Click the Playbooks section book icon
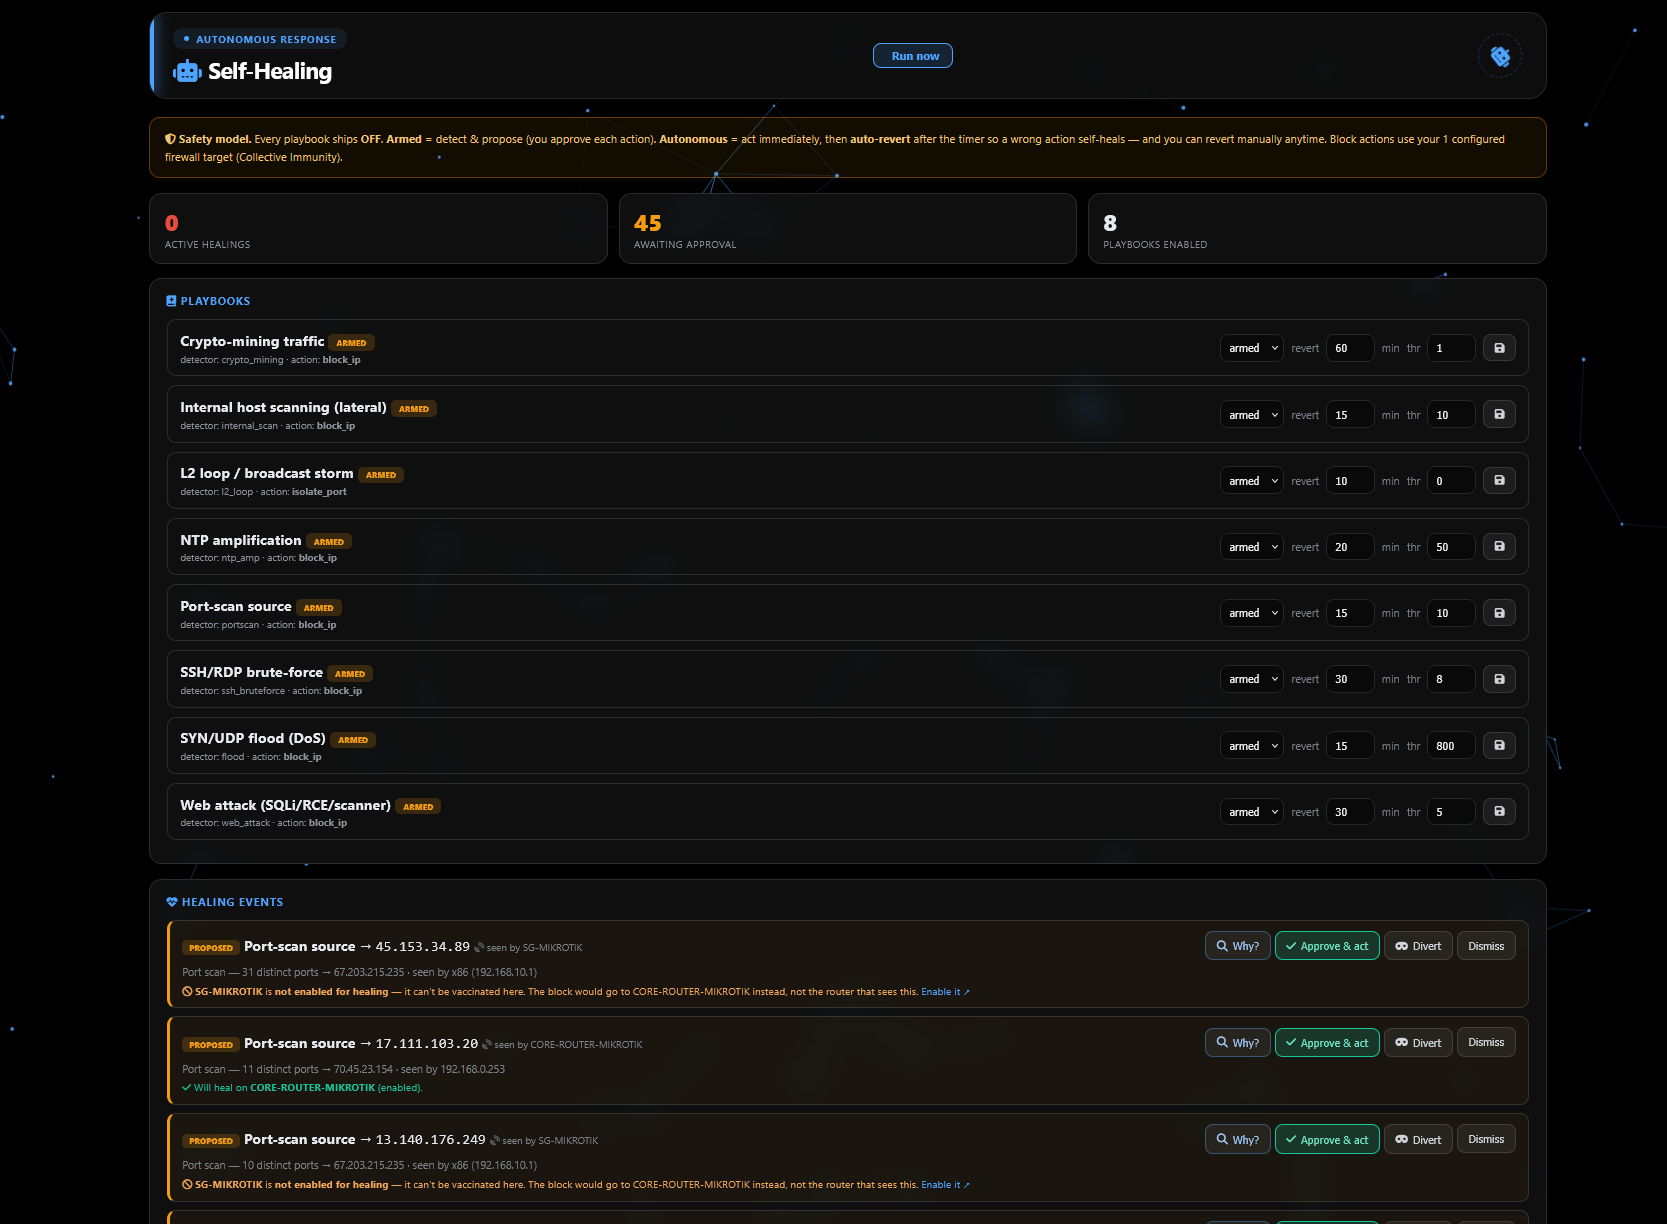The height and width of the screenshot is (1224, 1667). click(171, 301)
